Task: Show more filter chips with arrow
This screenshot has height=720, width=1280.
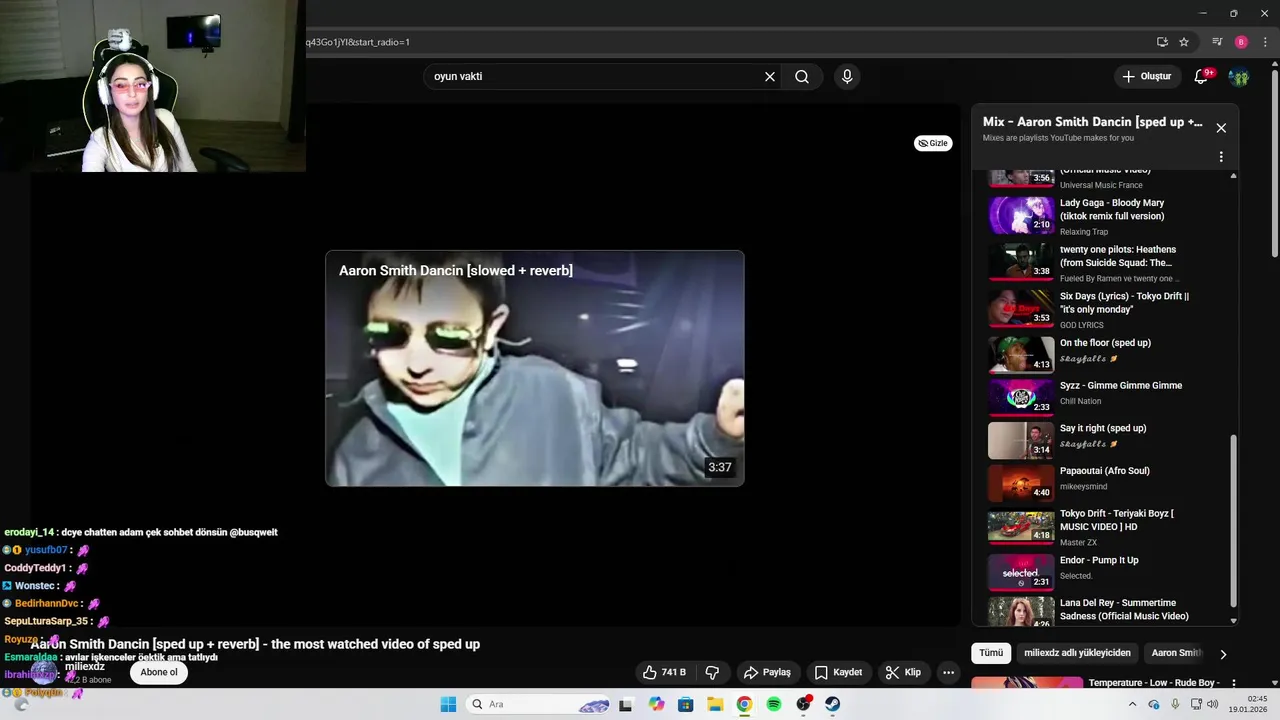Action: coord(1222,654)
